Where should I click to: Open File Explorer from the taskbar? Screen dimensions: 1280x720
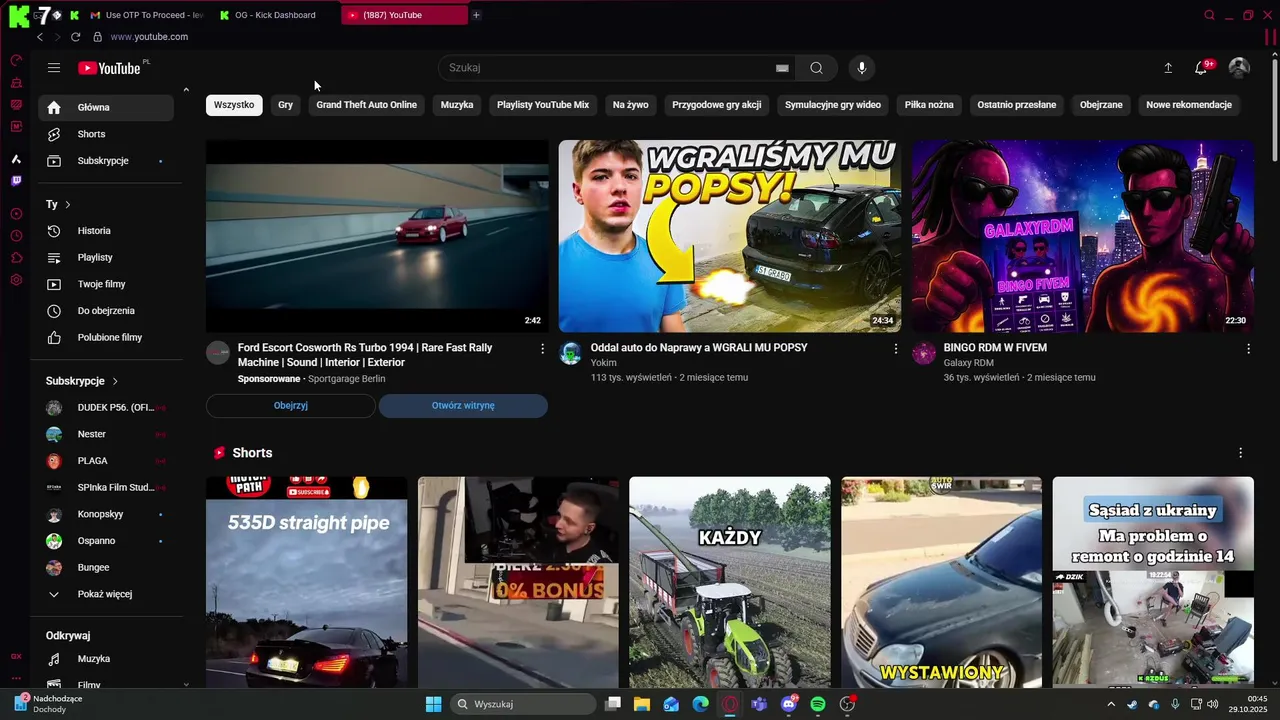click(x=642, y=704)
